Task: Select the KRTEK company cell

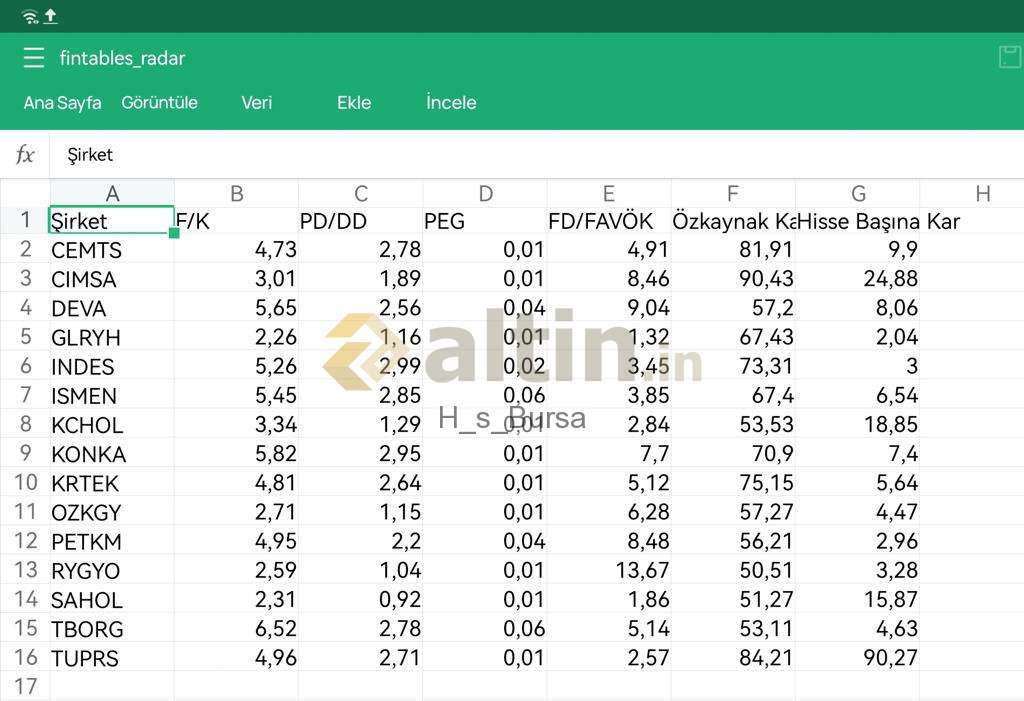Action: [x=112, y=483]
